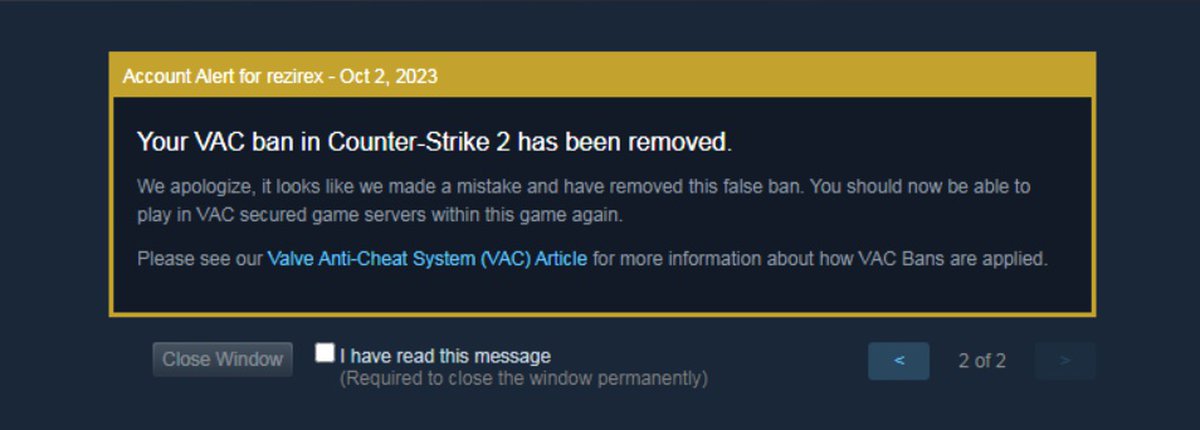Click the "Required to close the window permanently" note
The width and height of the screenshot is (1200, 430).
coord(524,379)
